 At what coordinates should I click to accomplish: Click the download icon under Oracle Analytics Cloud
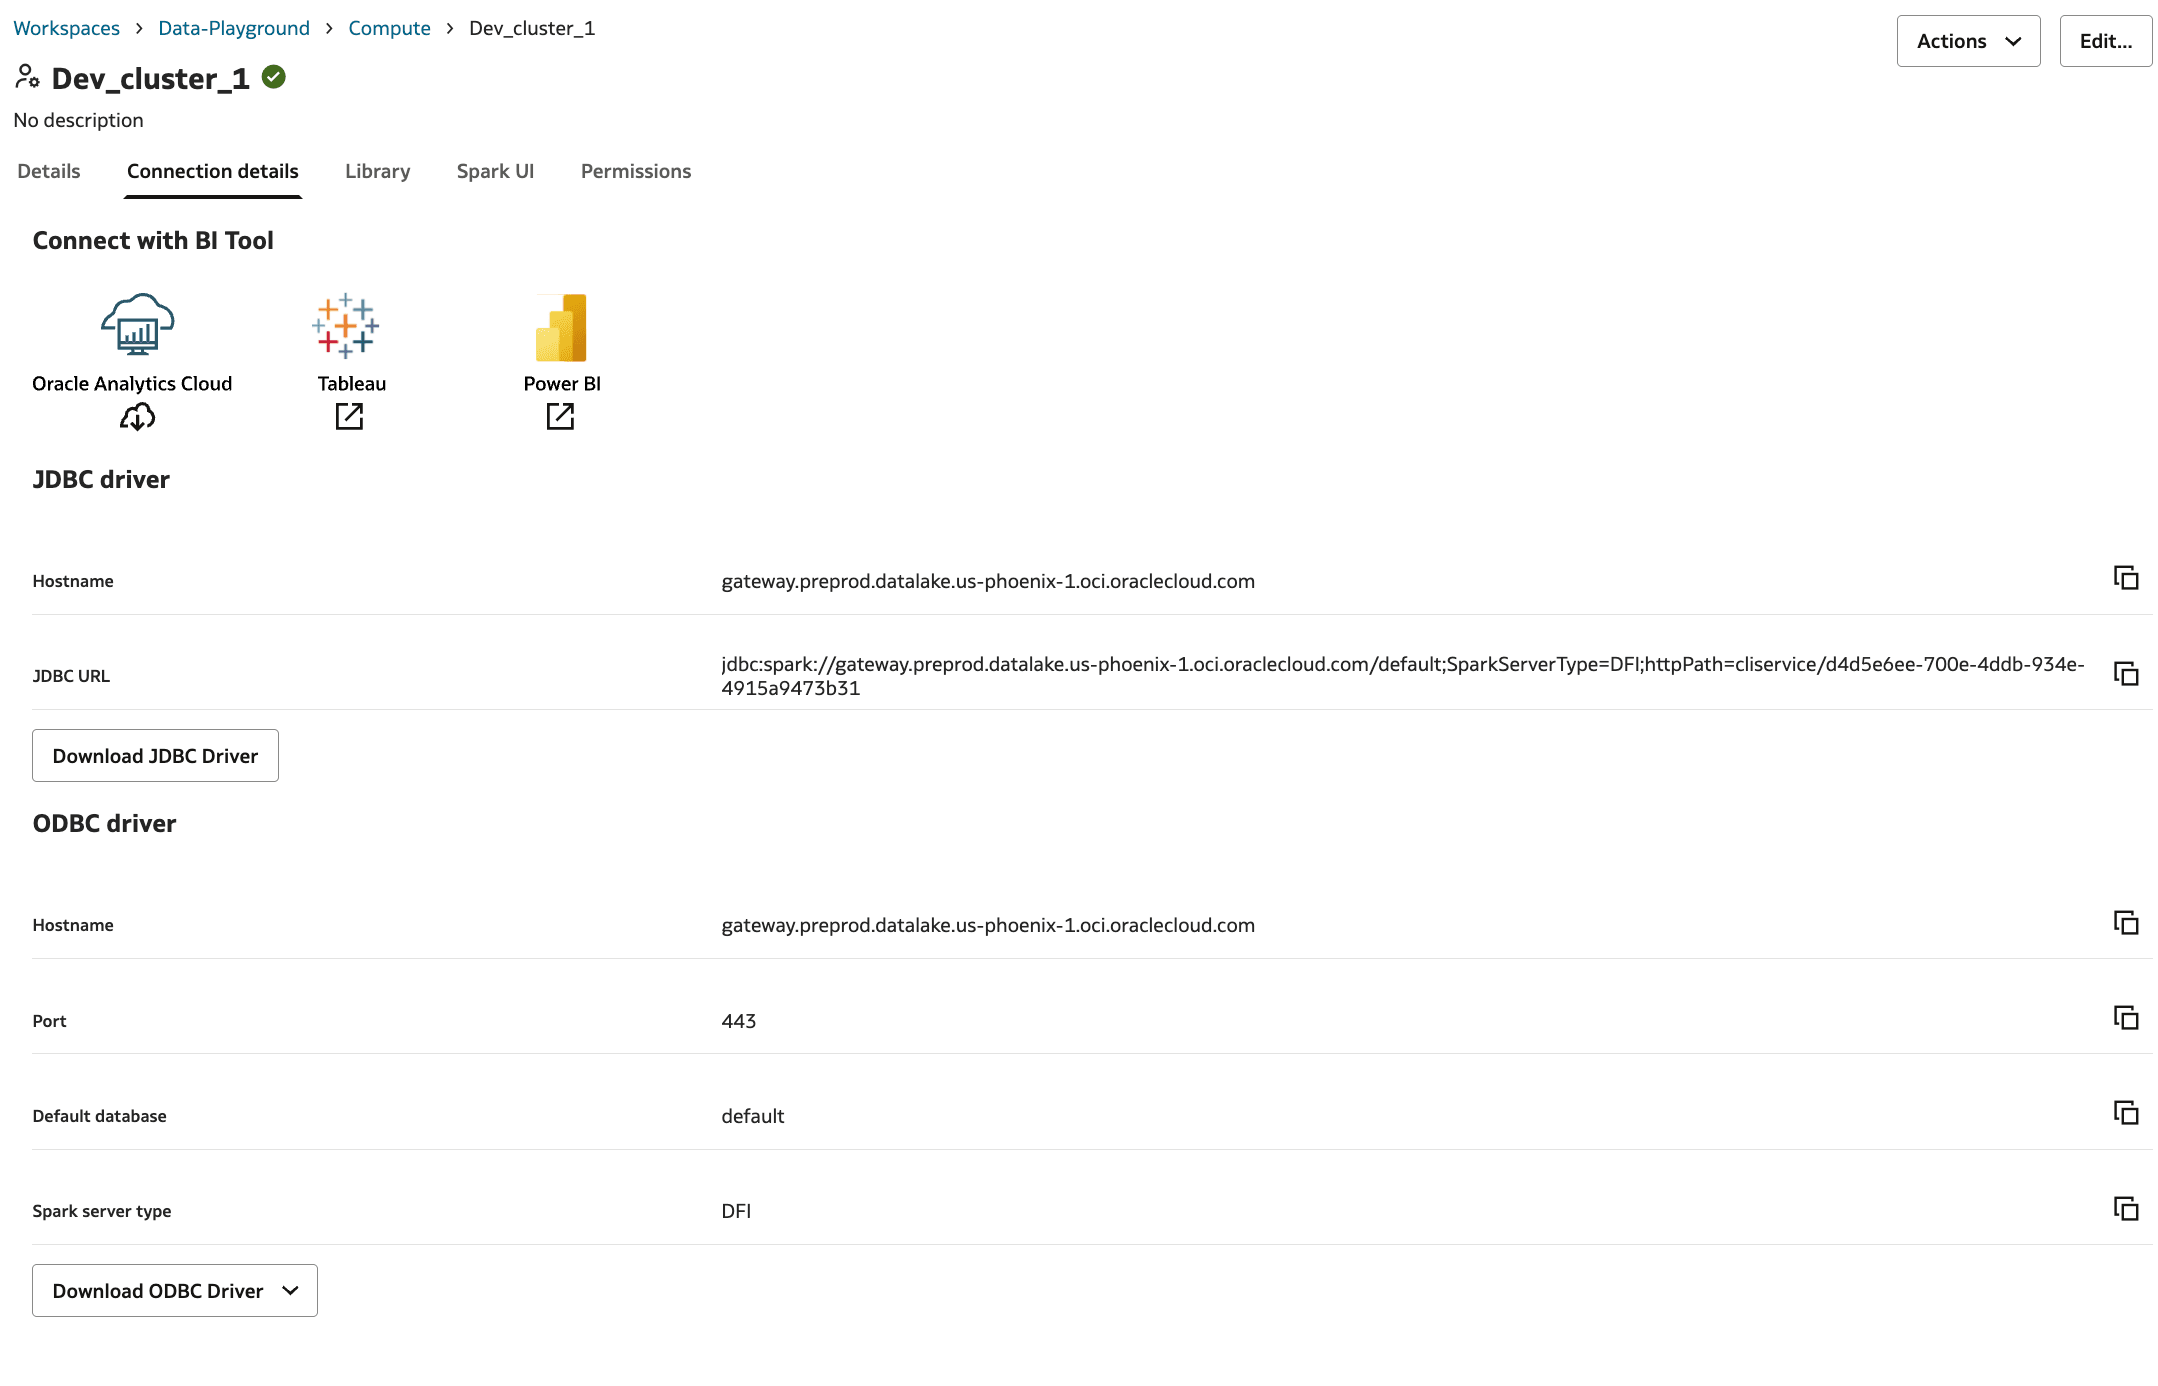137,416
